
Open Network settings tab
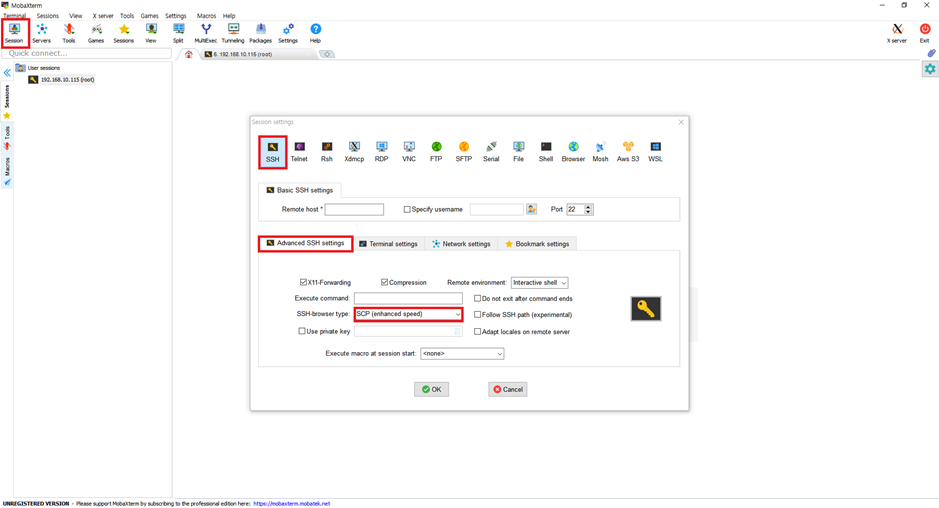461,244
